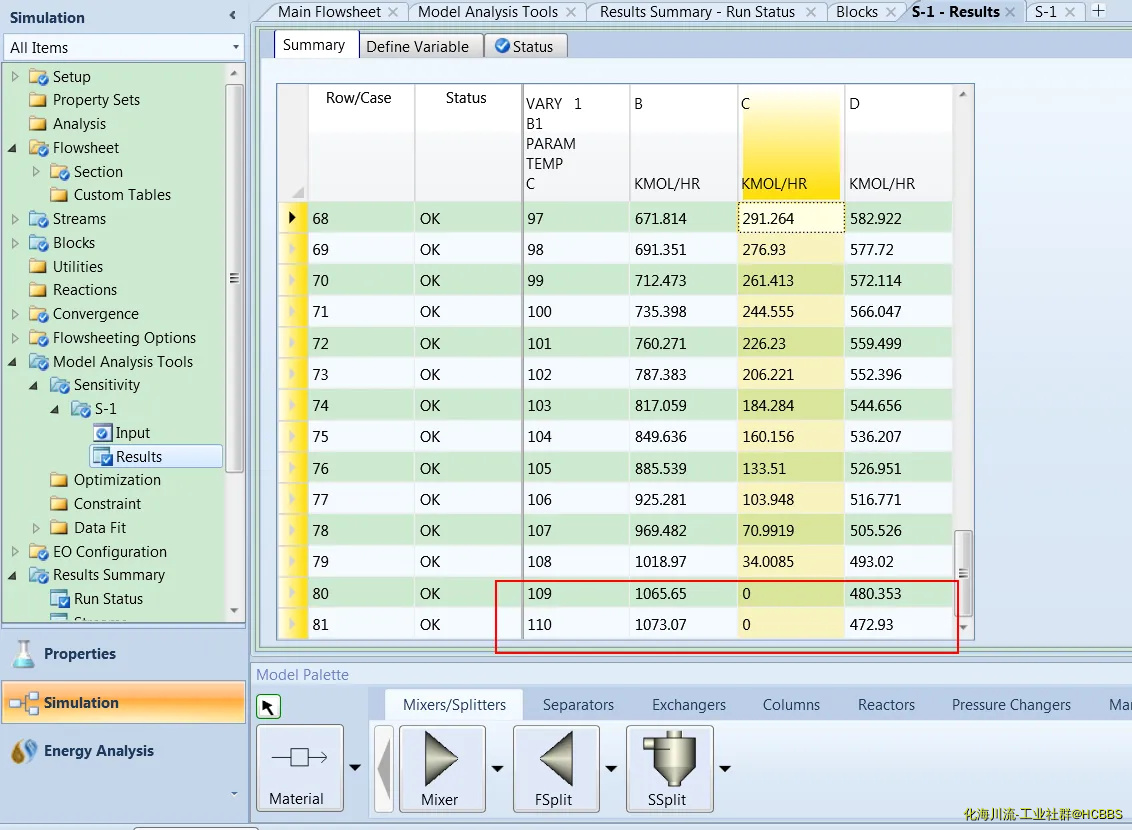Screen dimensions: 1132x830
Task: Open the All Items filter dropdown
Action: coord(235,48)
